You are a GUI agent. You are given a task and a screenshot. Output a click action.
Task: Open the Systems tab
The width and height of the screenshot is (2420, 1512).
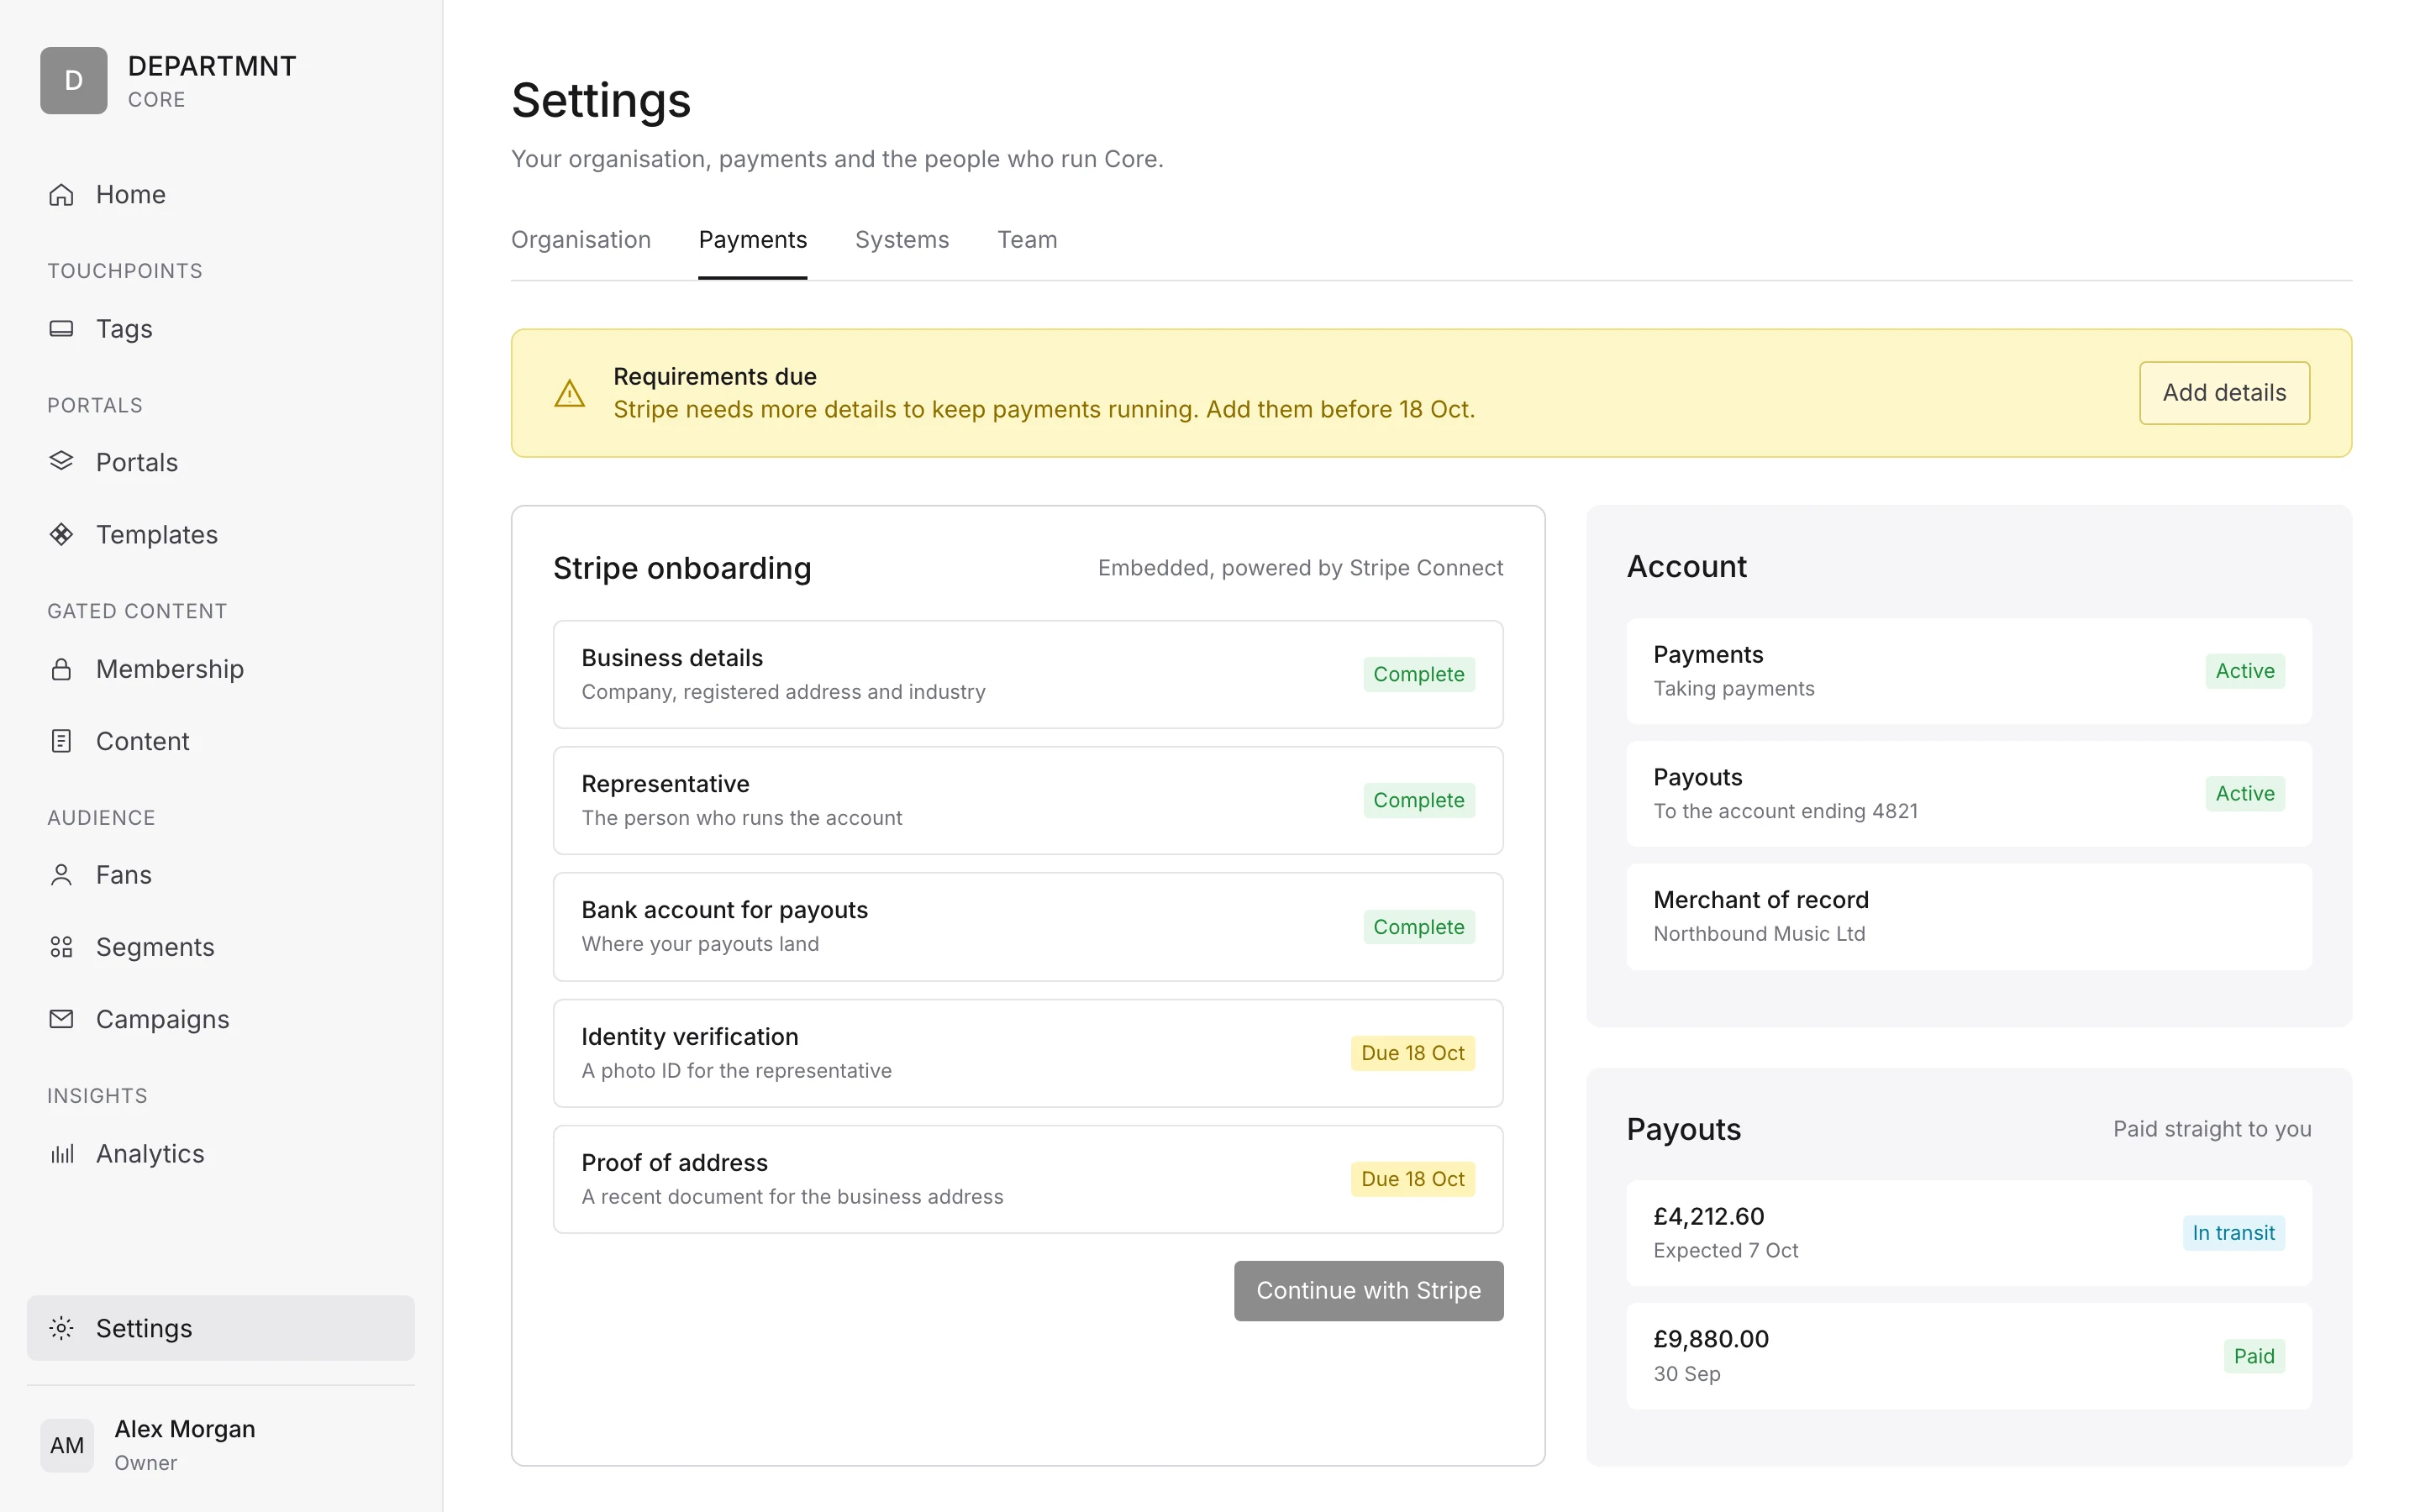(x=902, y=240)
